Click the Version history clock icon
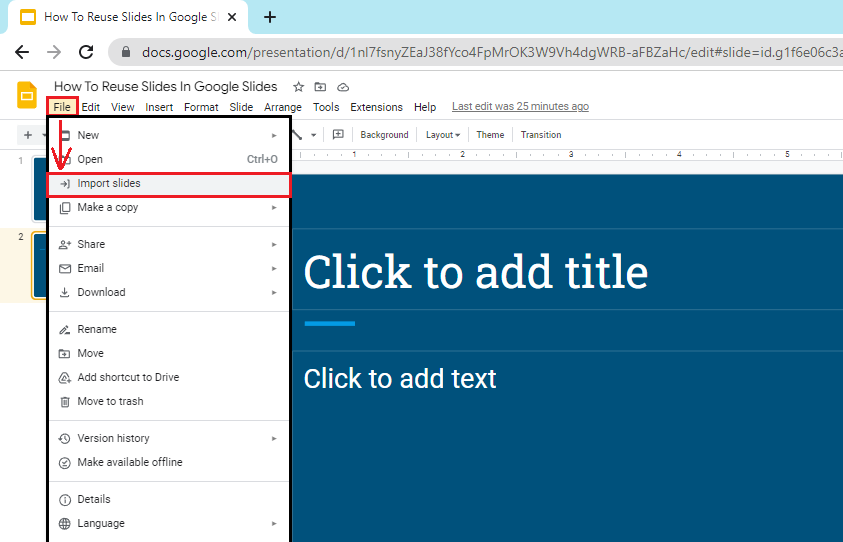Screen dimensions: 843x542 click(65, 438)
